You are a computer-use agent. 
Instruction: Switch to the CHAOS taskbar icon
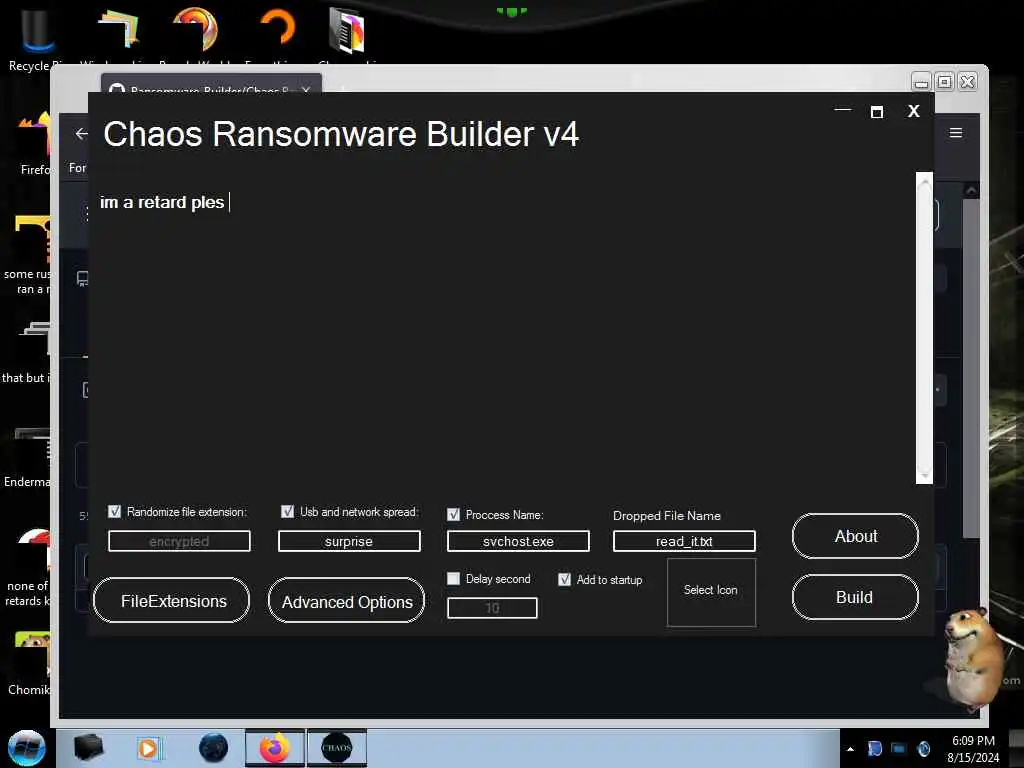(x=337, y=748)
